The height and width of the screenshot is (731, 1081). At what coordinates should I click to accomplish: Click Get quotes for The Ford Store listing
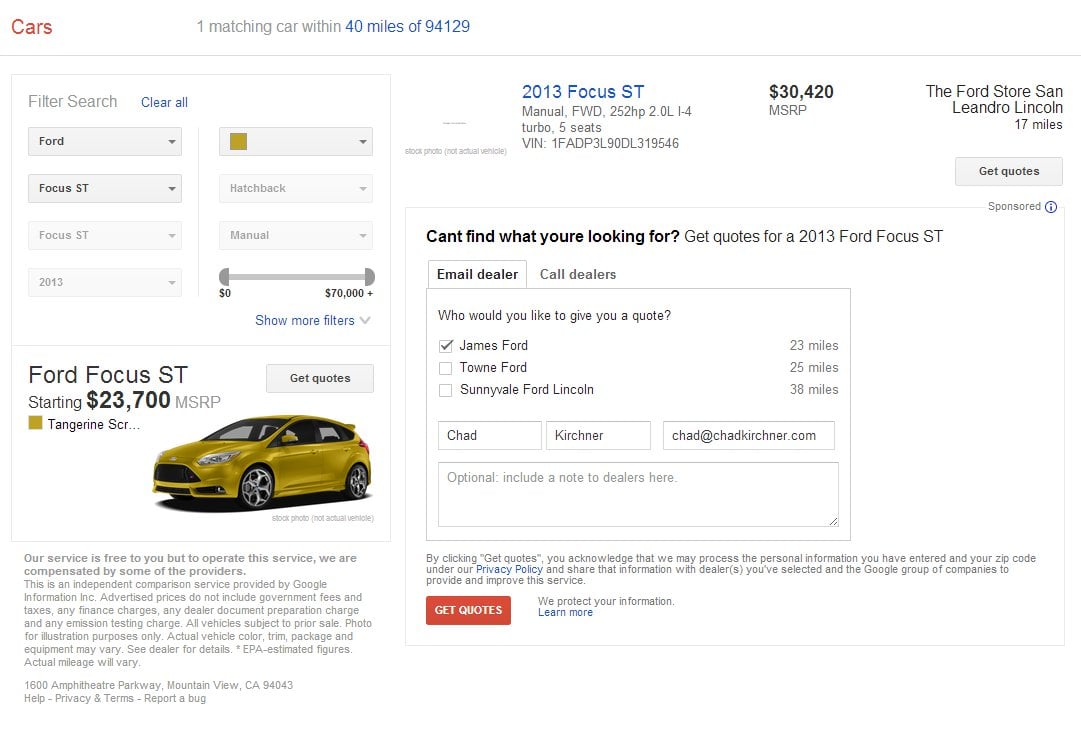point(1009,171)
